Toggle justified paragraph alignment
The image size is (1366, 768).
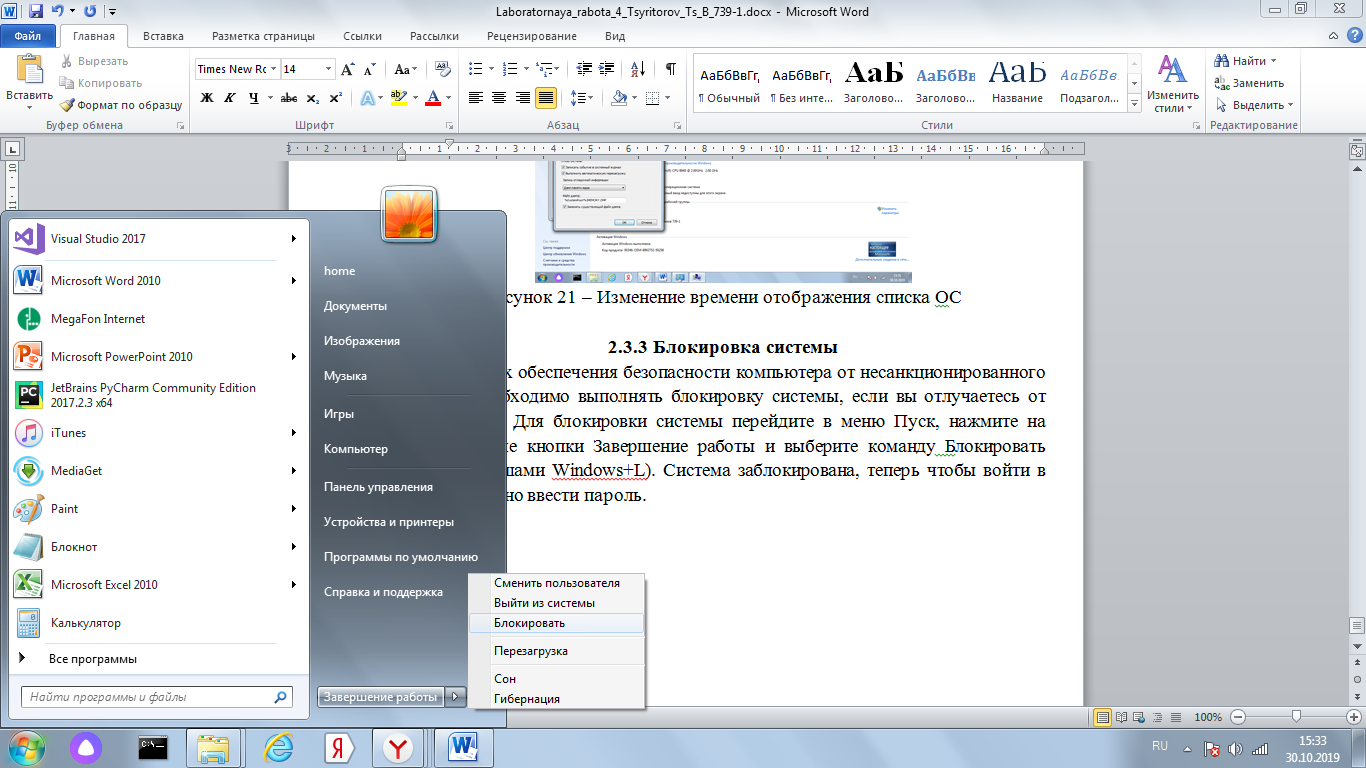(x=546, y=98)
